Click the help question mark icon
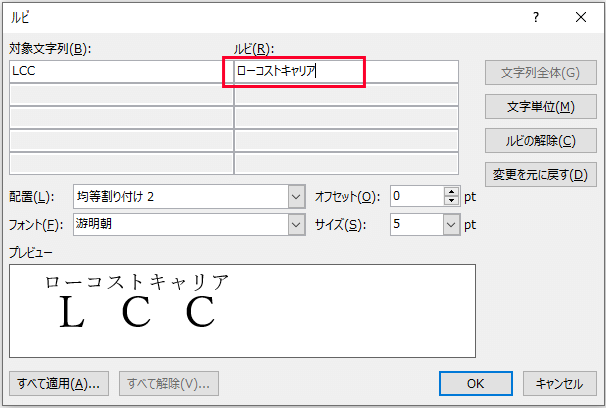Image resolution: width=606 pixels, height=408 pixels. [536, 17]
